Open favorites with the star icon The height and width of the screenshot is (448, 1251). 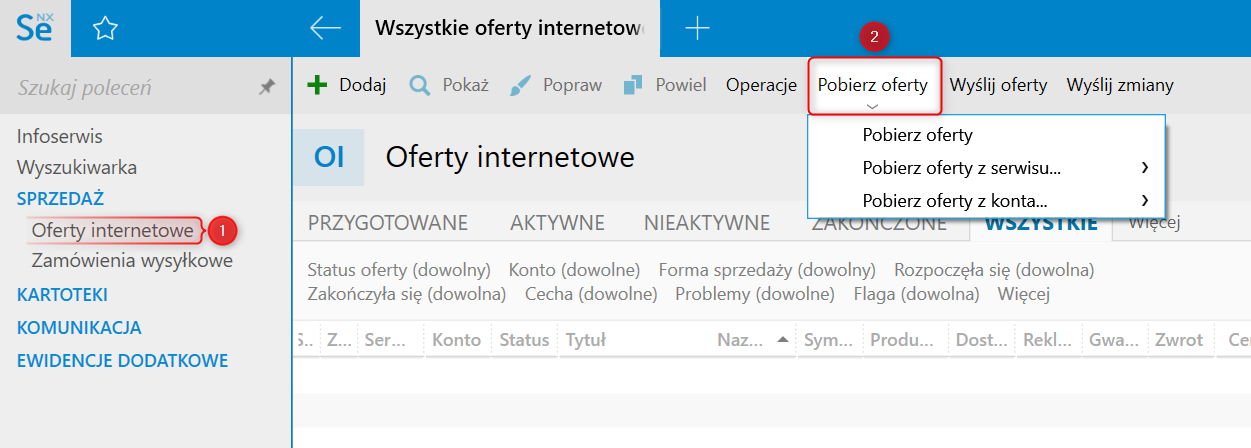(105, 29)
